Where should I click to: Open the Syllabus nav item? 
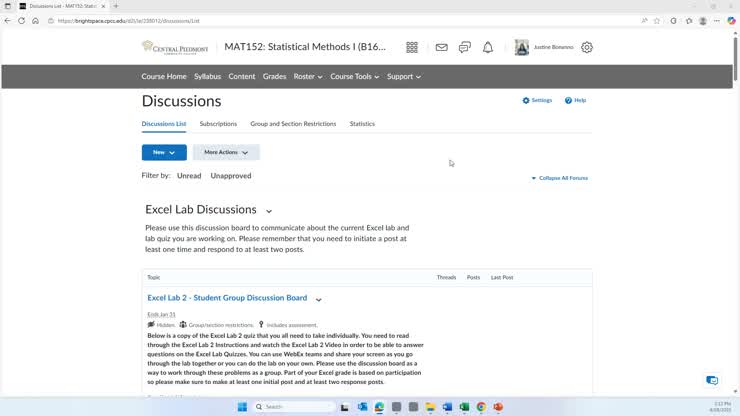207,76
